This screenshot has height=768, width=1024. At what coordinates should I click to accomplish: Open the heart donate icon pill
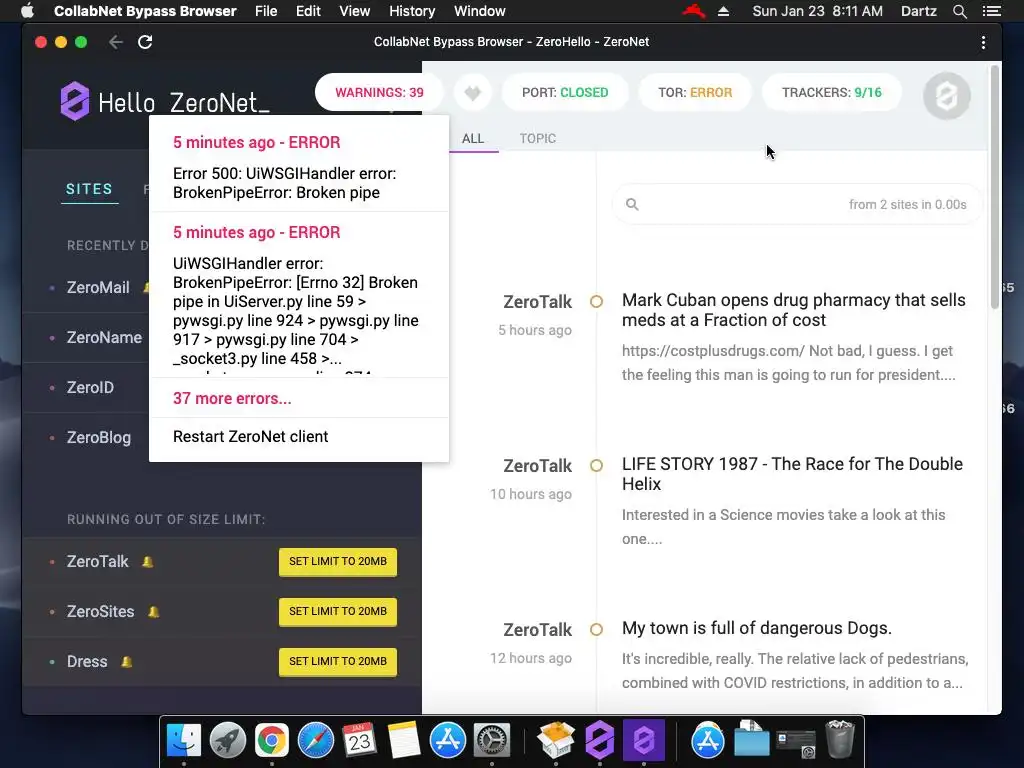pos(473,93)
